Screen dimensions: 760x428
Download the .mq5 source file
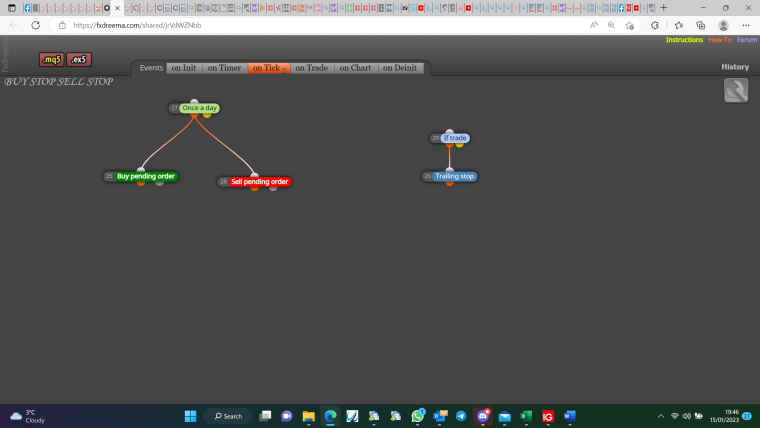[x=51, y=60]
